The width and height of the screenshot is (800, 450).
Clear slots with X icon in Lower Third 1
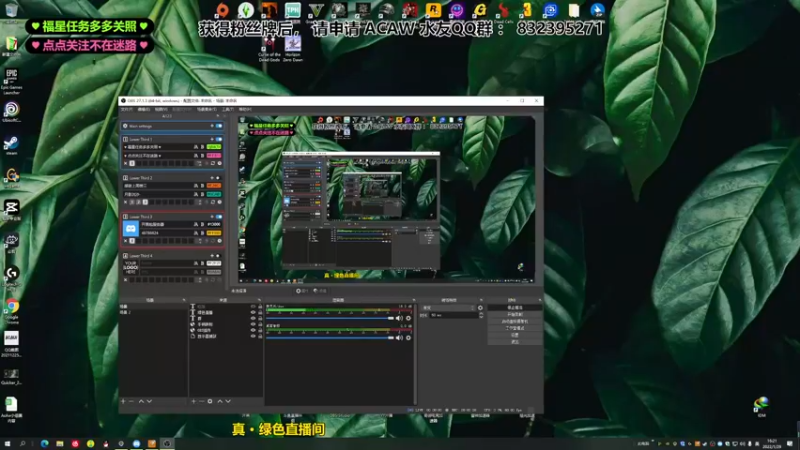click(126, 163)
